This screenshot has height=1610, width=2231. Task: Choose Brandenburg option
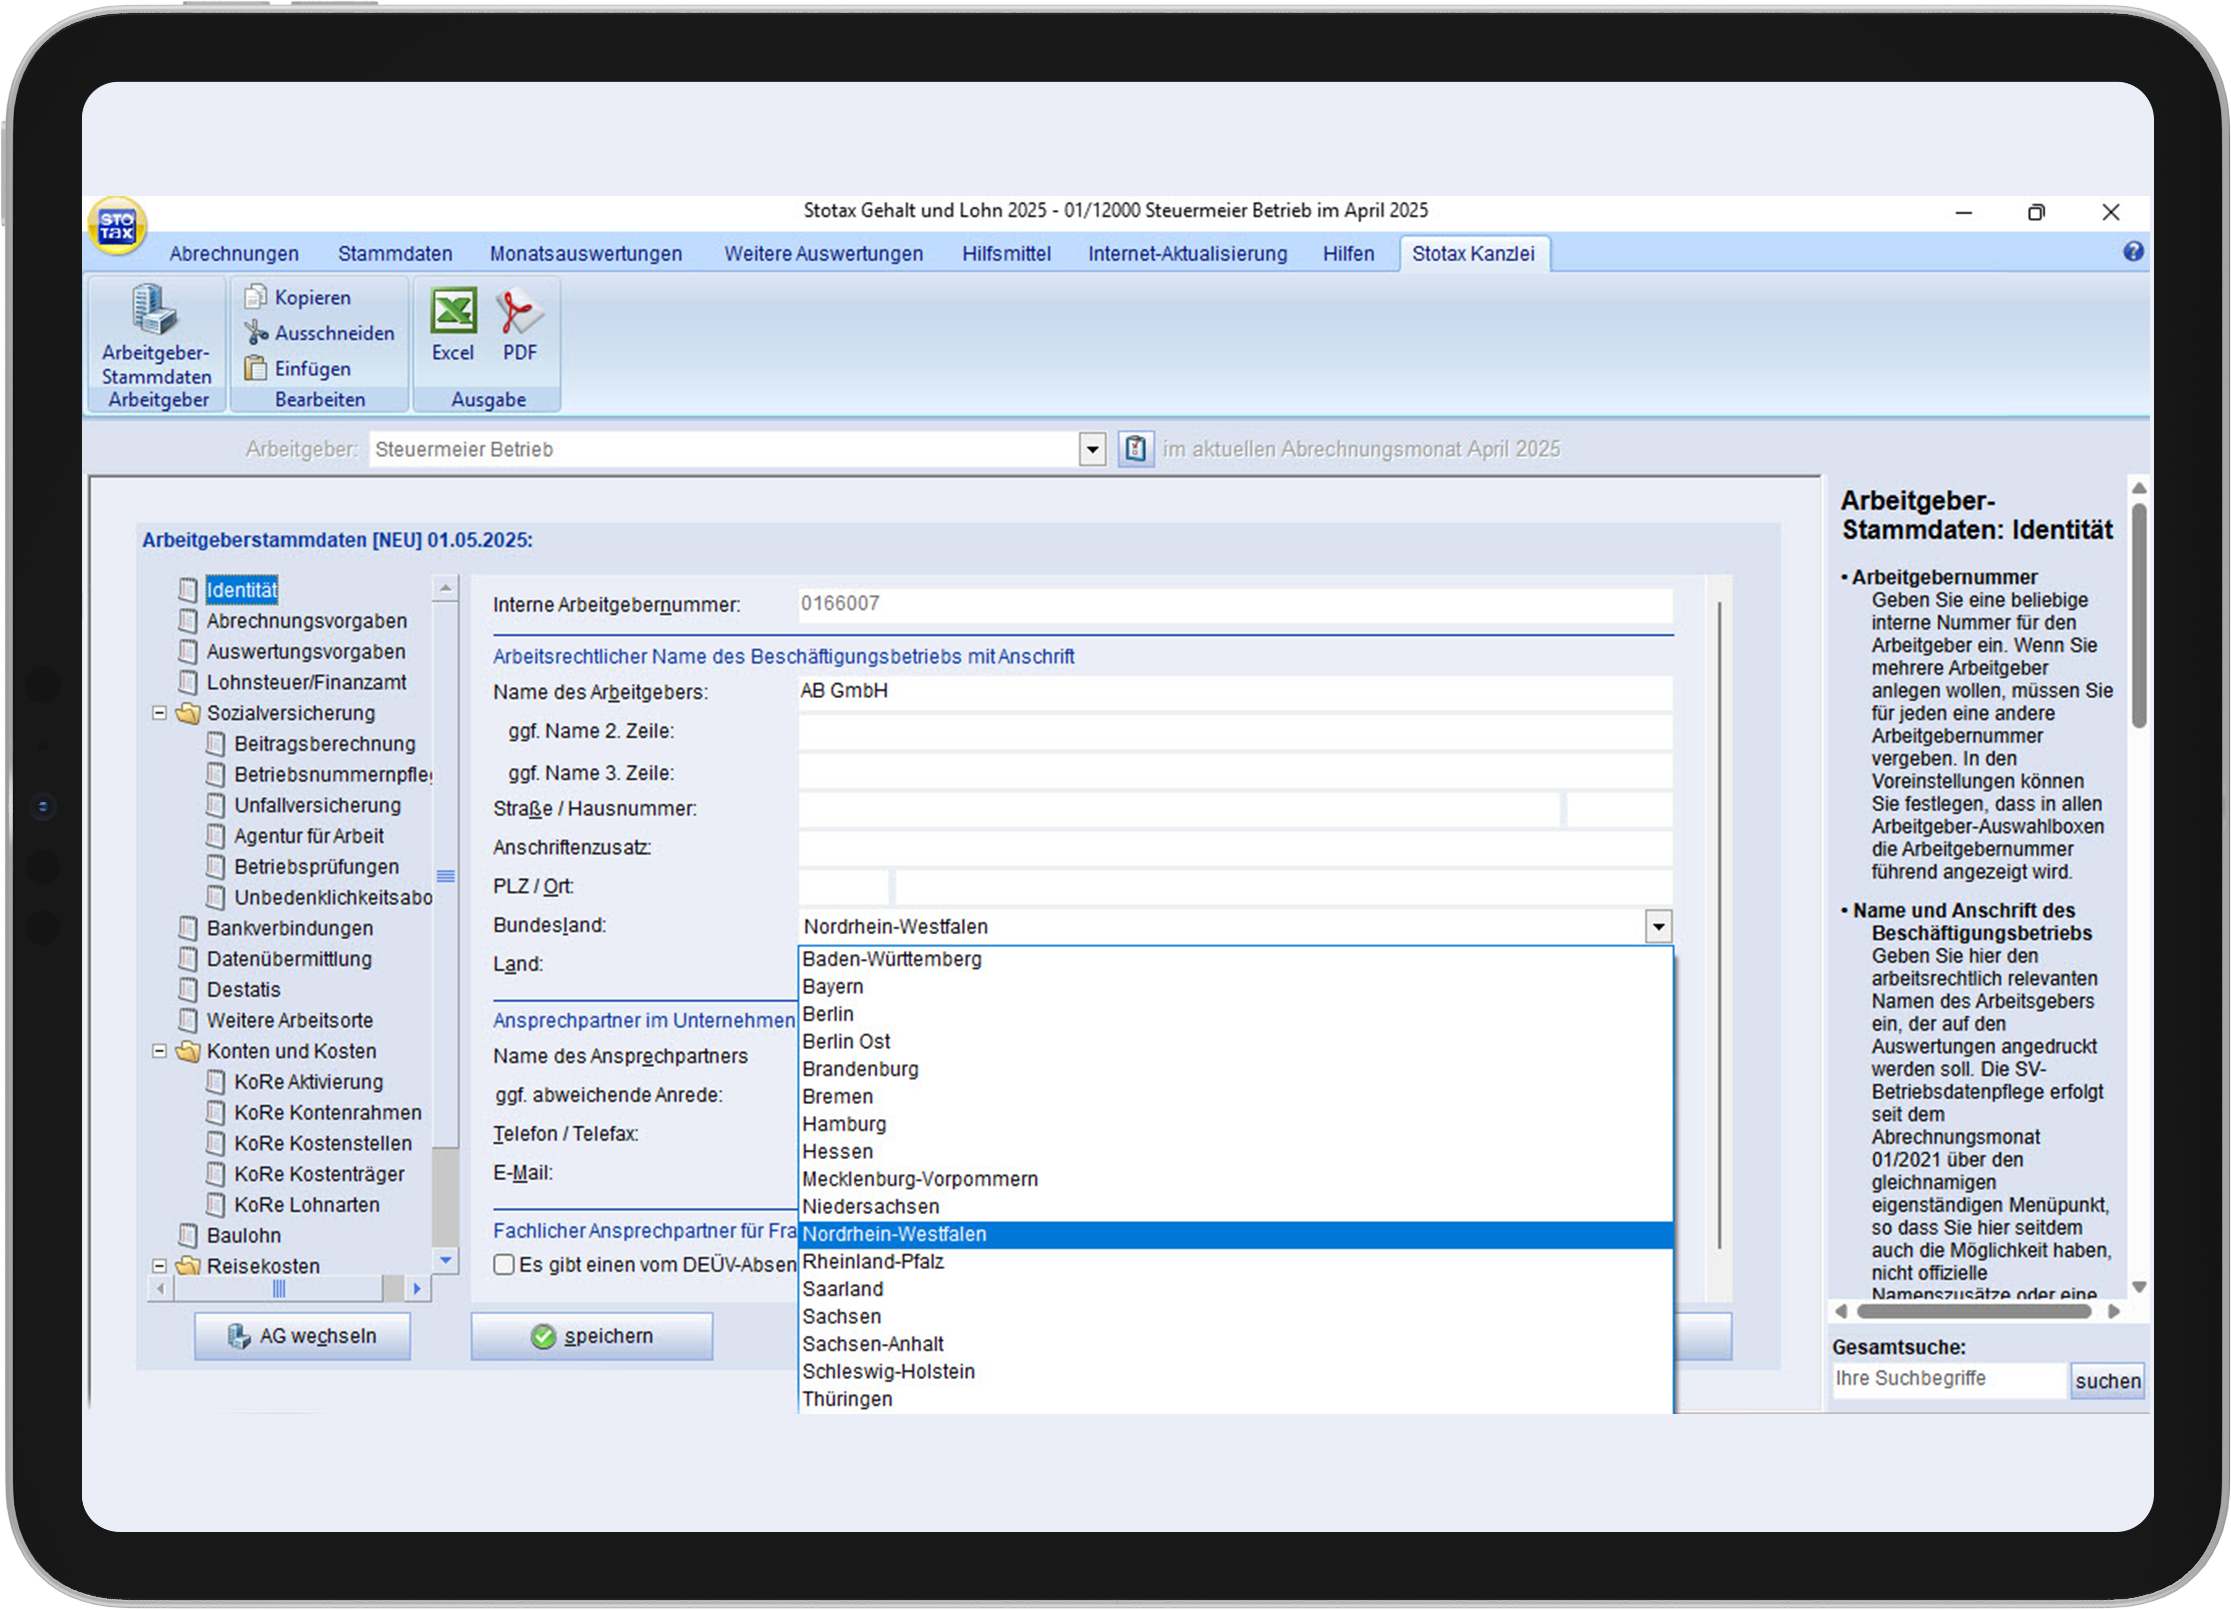1235,1069
